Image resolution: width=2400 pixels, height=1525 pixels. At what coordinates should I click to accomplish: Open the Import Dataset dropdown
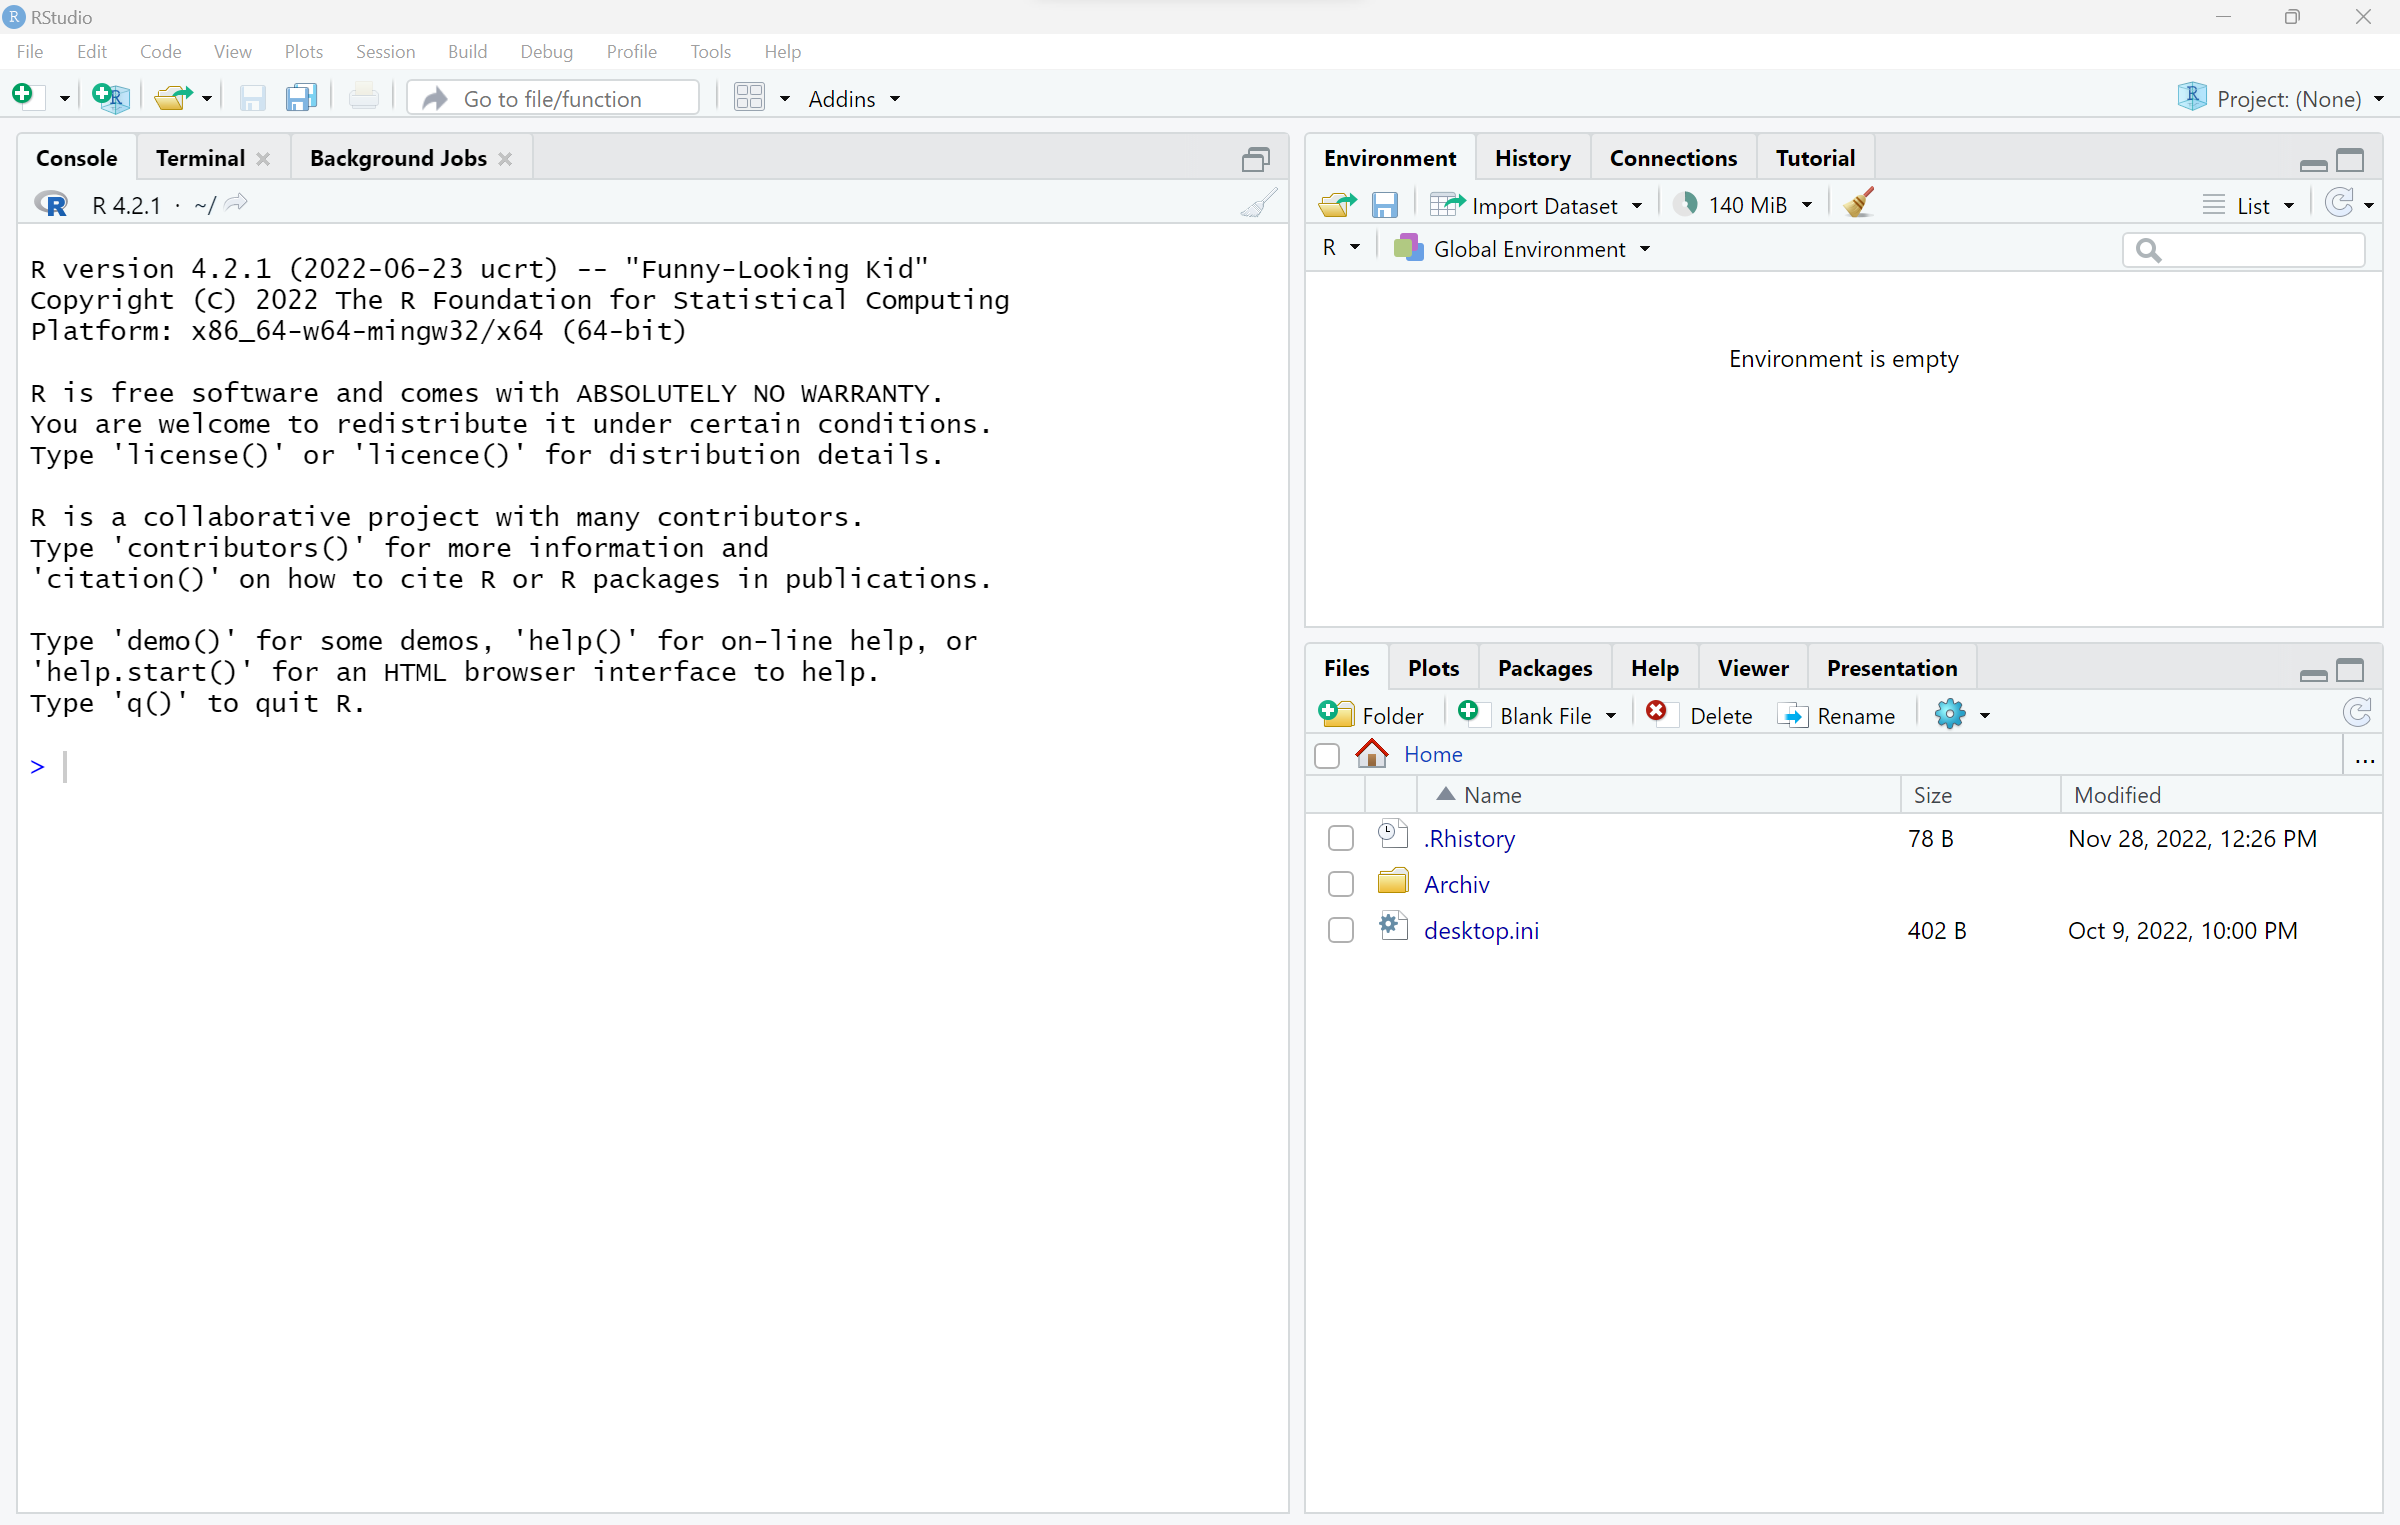click(x=1536, y=205)
